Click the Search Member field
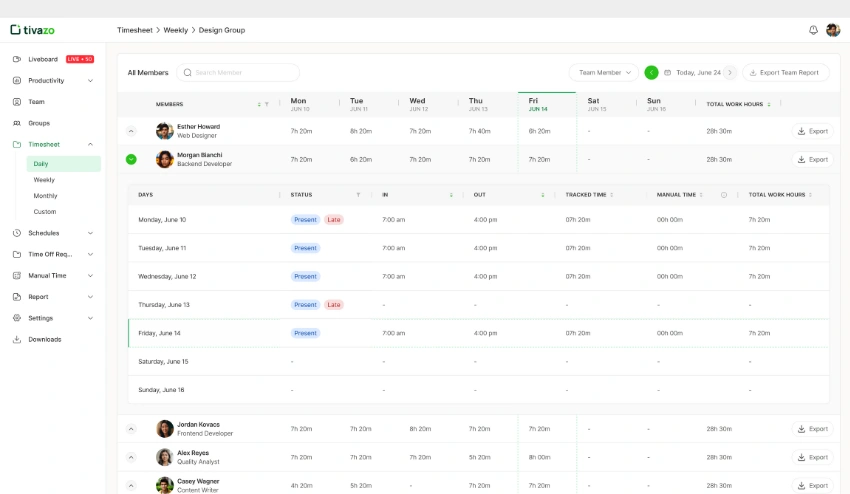 click(238, 73)
